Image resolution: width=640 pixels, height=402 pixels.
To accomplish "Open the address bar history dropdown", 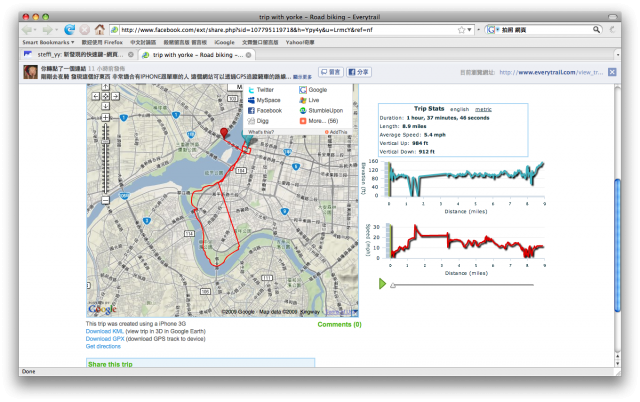I will point(469,30).
